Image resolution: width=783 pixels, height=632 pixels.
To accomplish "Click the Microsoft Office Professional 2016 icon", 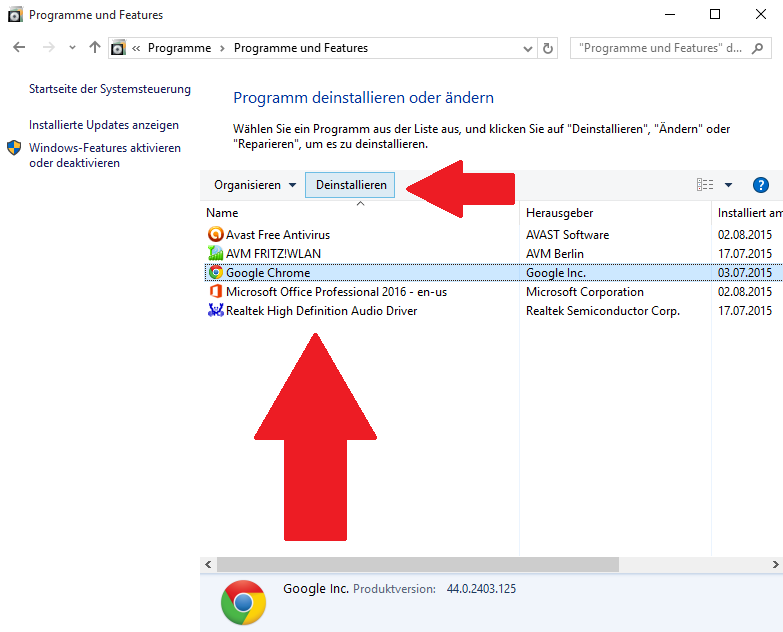I will [215, 292].
